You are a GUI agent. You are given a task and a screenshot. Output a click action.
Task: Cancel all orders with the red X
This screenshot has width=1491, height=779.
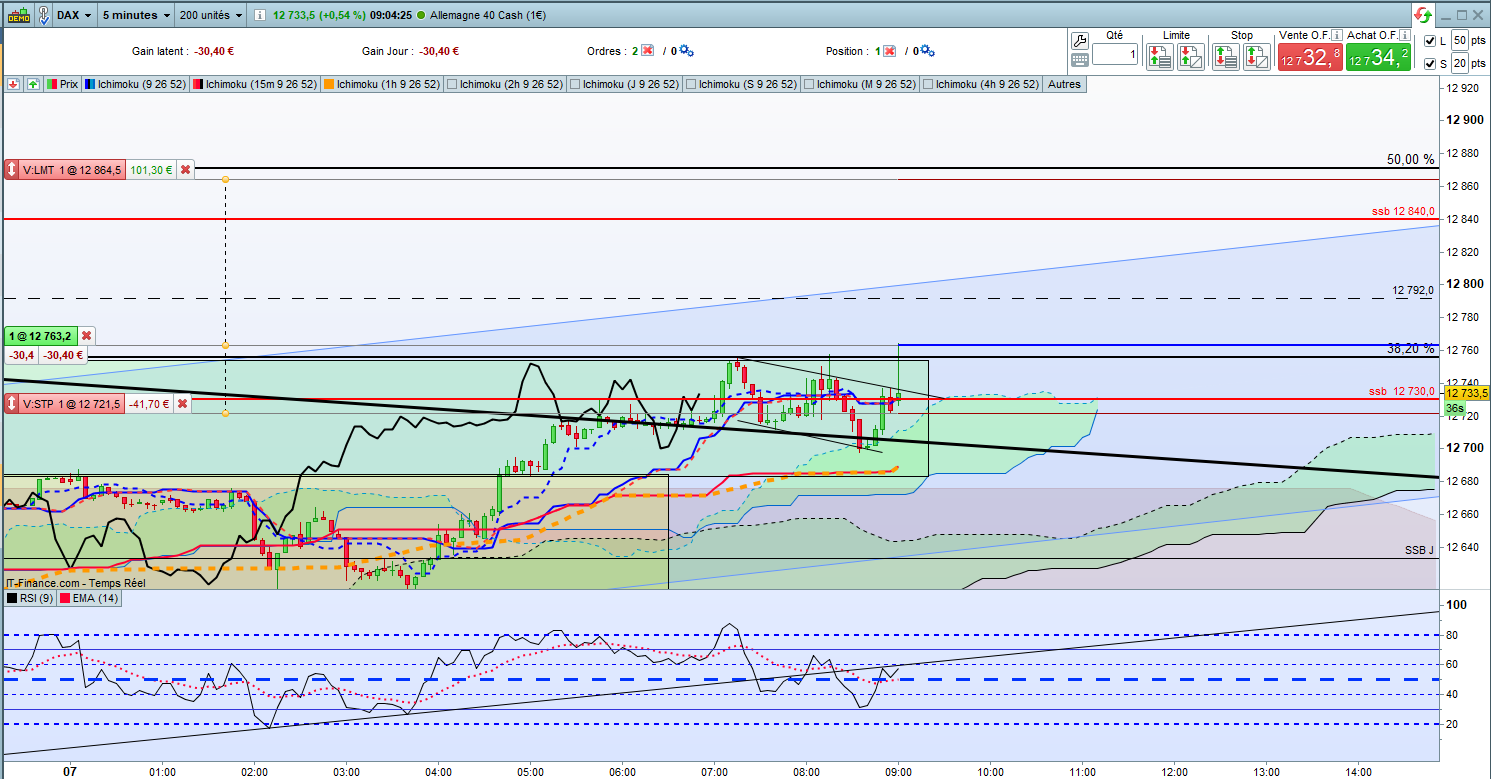click(x=647, y=51)
